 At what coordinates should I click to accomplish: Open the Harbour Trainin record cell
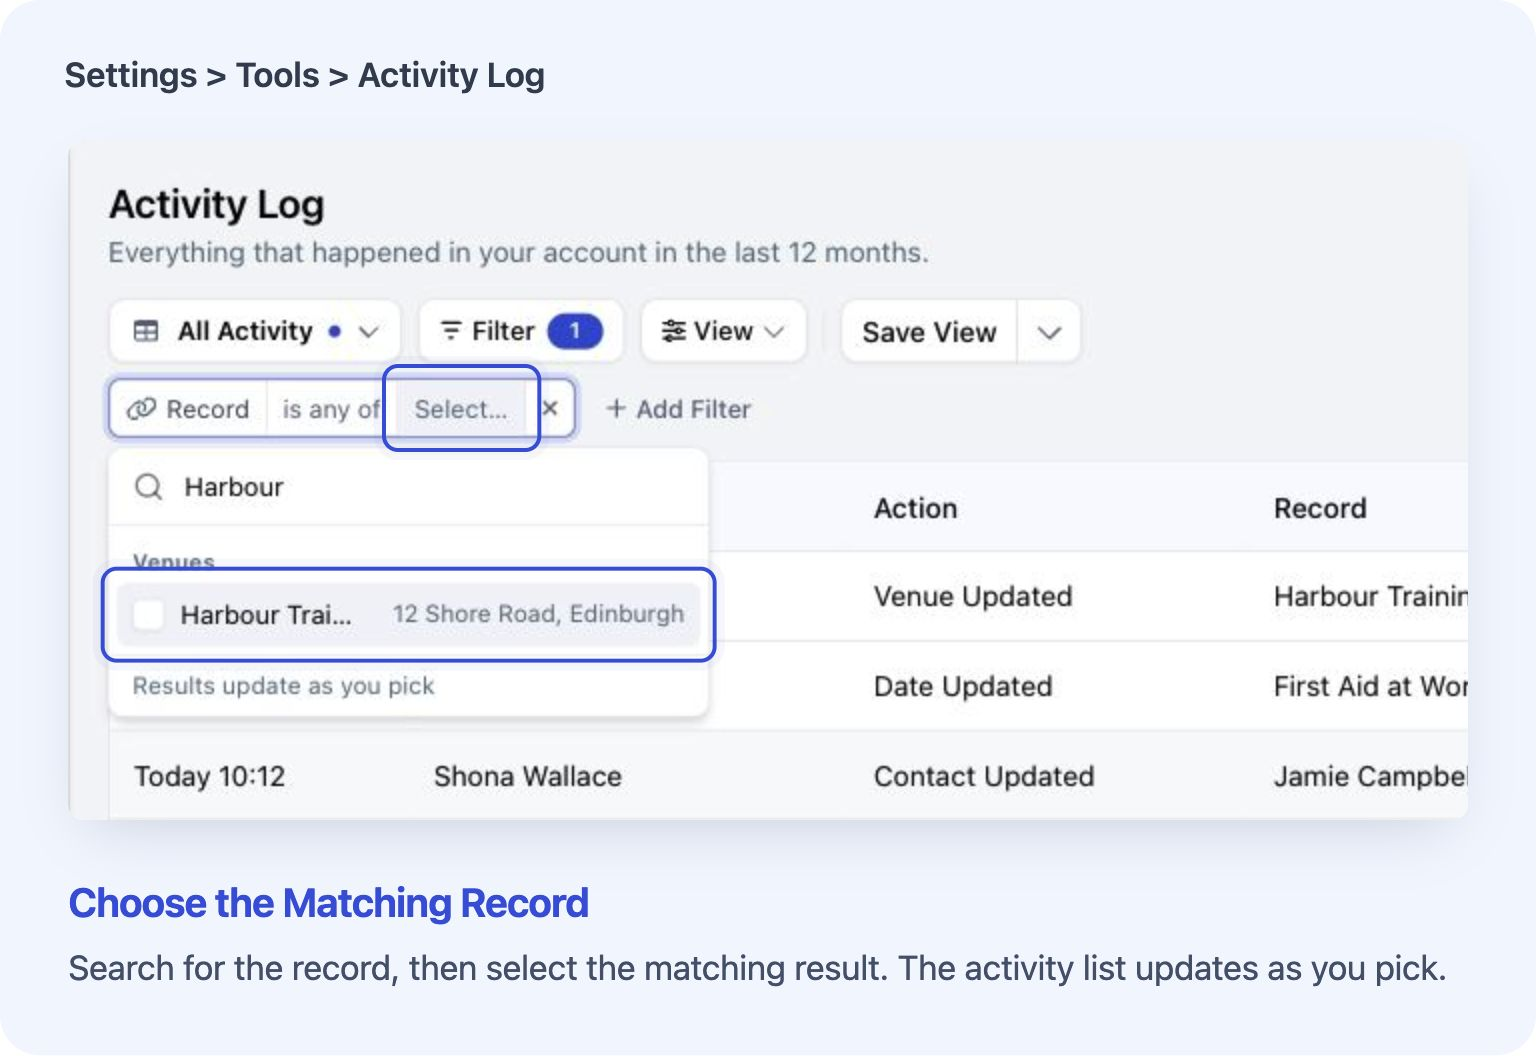tap(1370, 596)
